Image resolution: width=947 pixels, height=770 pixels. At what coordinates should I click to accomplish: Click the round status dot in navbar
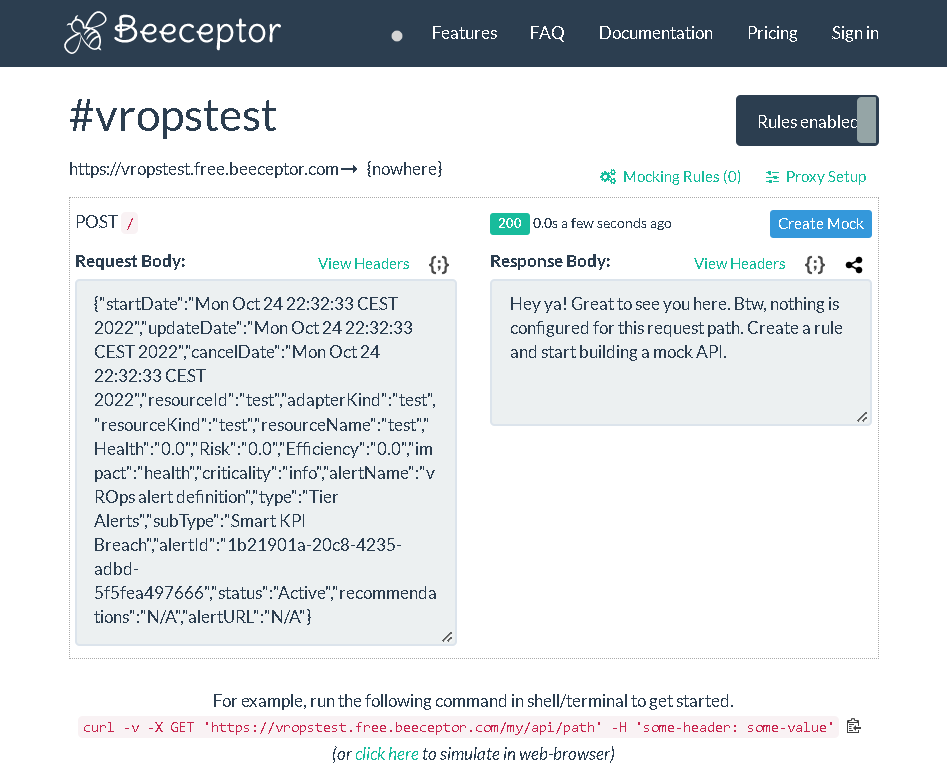(397, 36)
